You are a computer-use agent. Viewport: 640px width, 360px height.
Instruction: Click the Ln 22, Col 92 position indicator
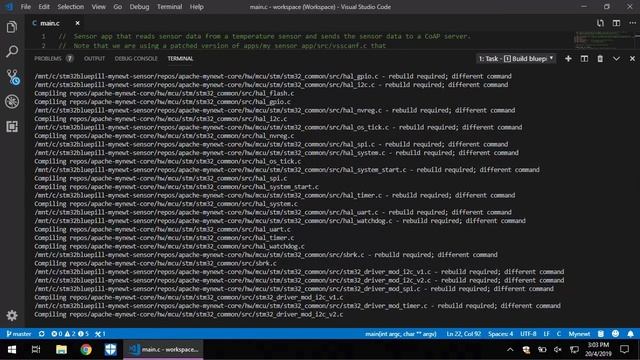(x=463, y=333)
